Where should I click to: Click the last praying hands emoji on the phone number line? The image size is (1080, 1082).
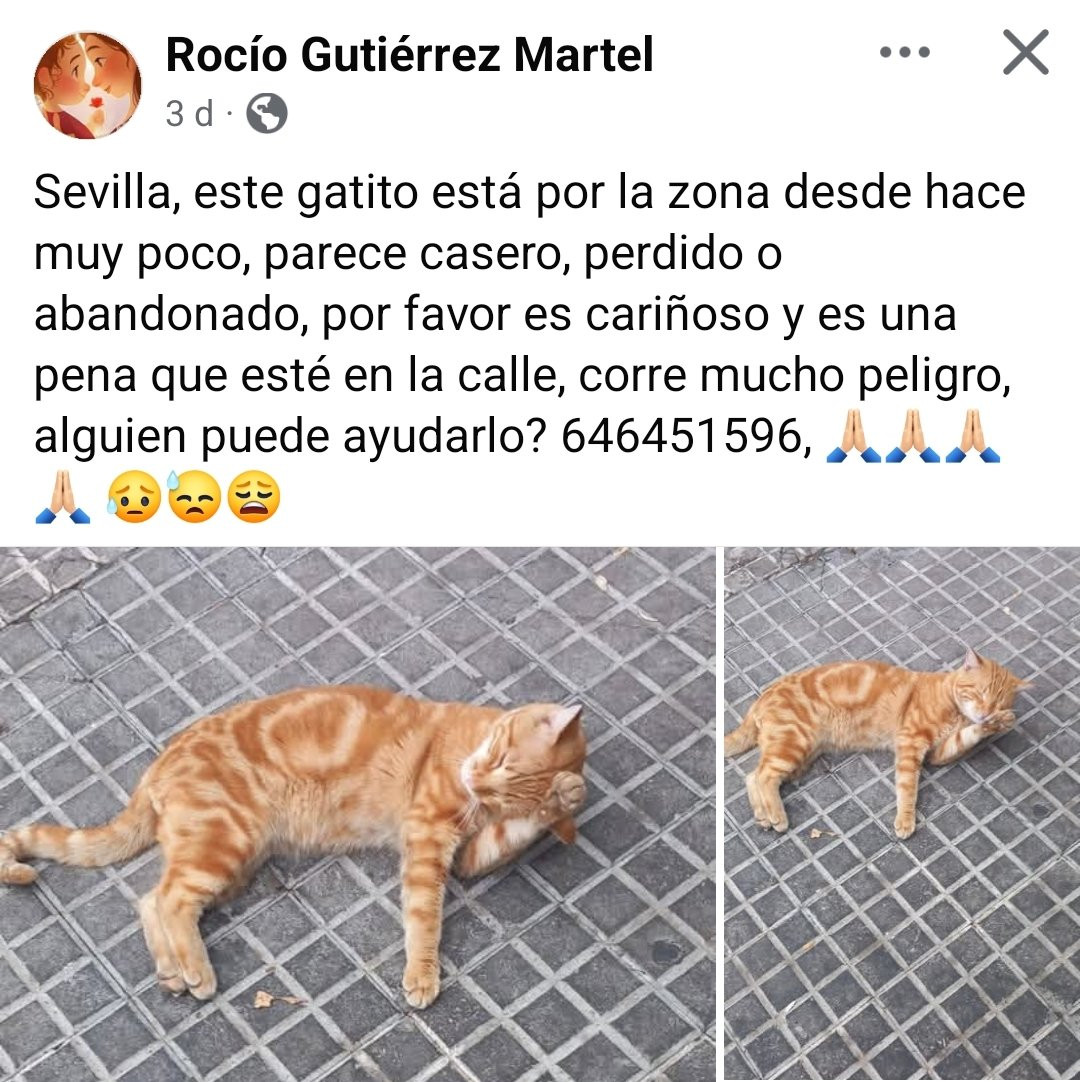point(973,436)
